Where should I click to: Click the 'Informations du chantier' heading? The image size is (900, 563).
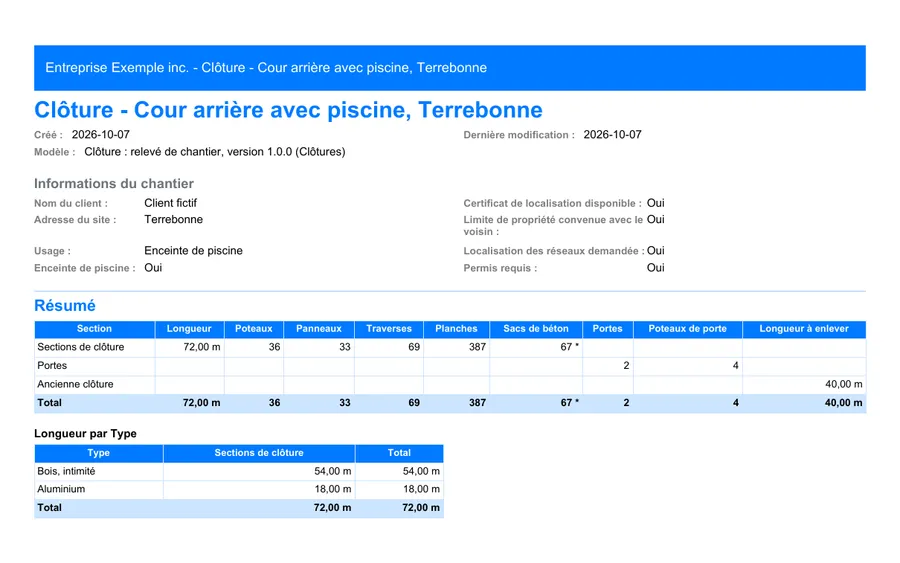114,184
